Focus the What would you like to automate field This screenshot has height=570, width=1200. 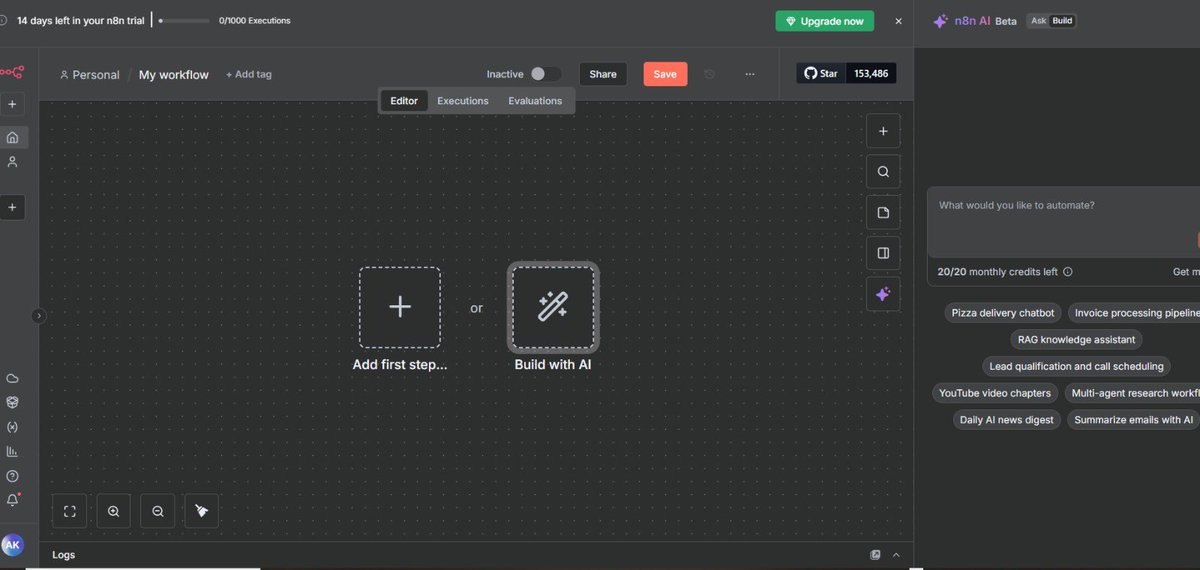(1063, 222)
